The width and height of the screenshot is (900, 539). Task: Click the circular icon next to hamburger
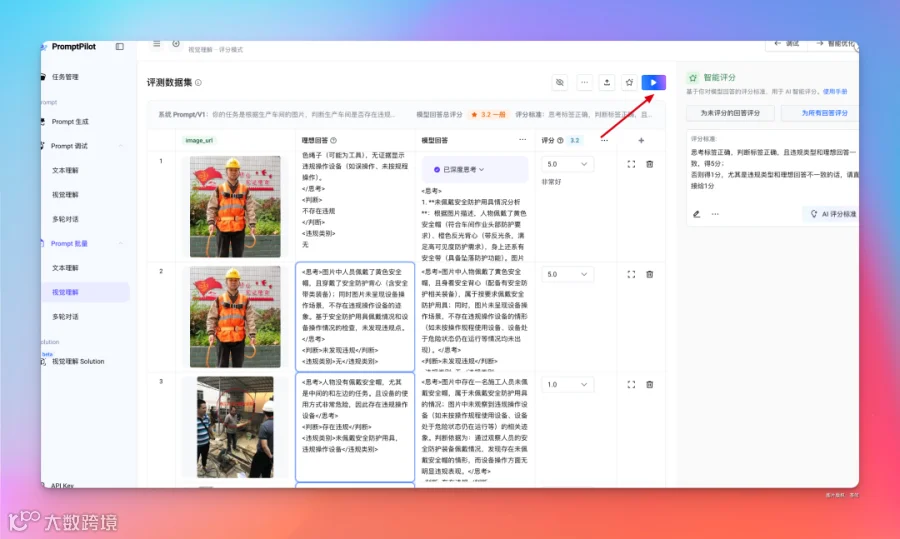coord(176,44)
